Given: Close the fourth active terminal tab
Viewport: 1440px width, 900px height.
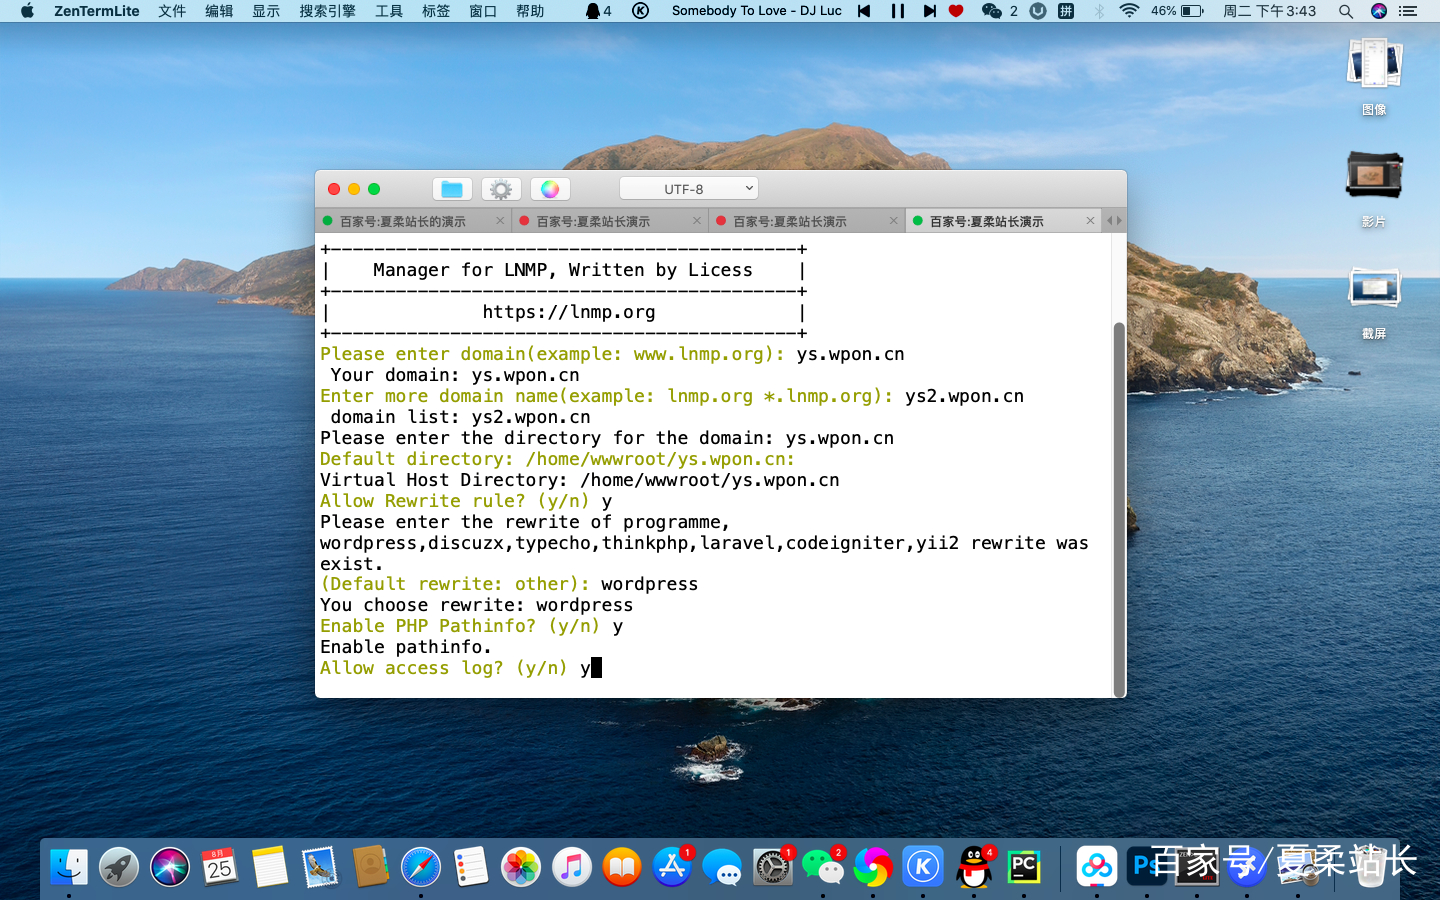Looking at the screenshot, I should 1090,221.
